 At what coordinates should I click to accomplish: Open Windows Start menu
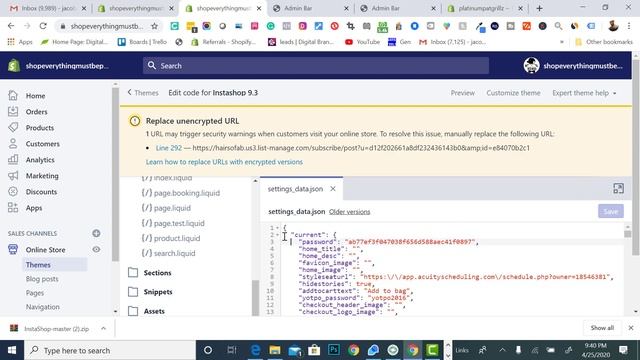click(12, 350)
